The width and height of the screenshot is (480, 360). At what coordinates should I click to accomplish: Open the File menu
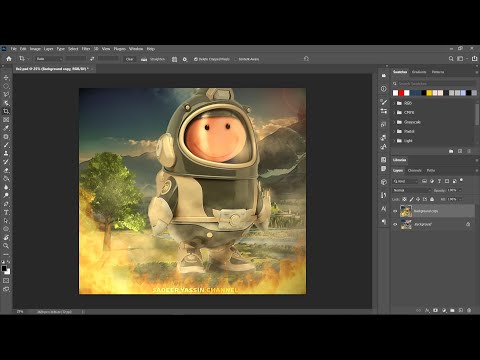[13, 49]
